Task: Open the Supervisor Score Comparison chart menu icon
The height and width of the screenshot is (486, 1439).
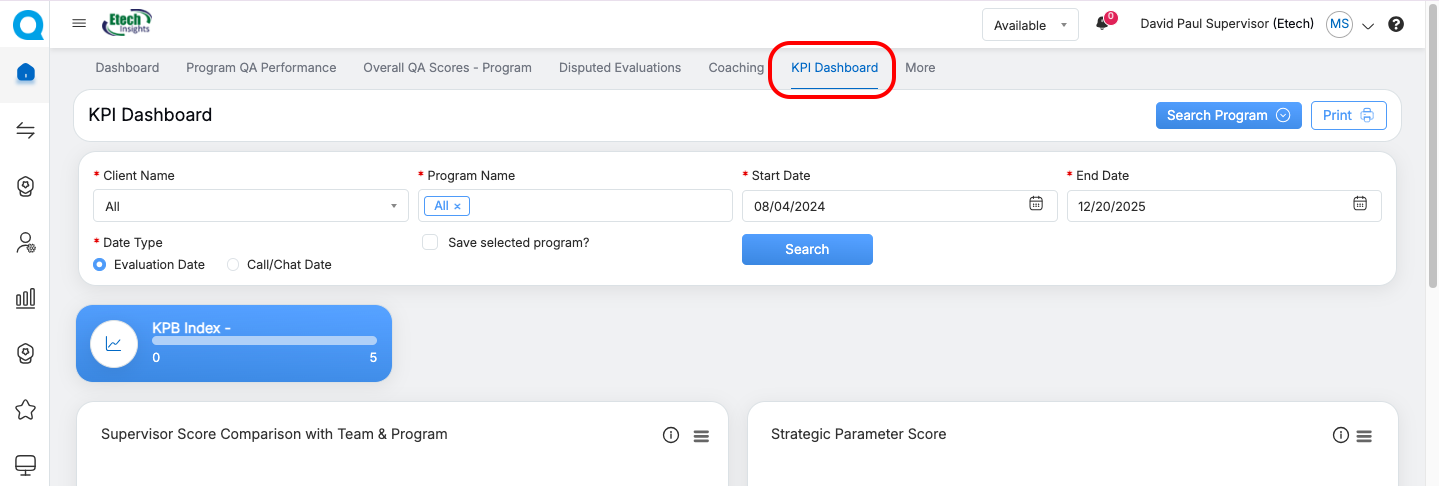Action: tap(701, 436)
